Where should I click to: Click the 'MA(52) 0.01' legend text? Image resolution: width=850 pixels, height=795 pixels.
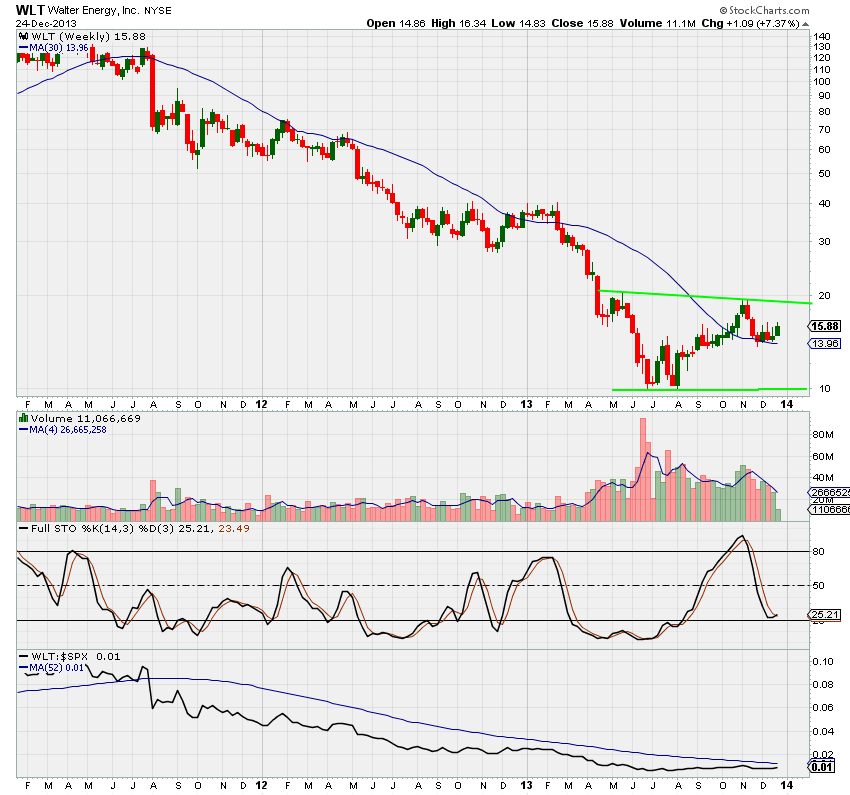tap(56, 668)
